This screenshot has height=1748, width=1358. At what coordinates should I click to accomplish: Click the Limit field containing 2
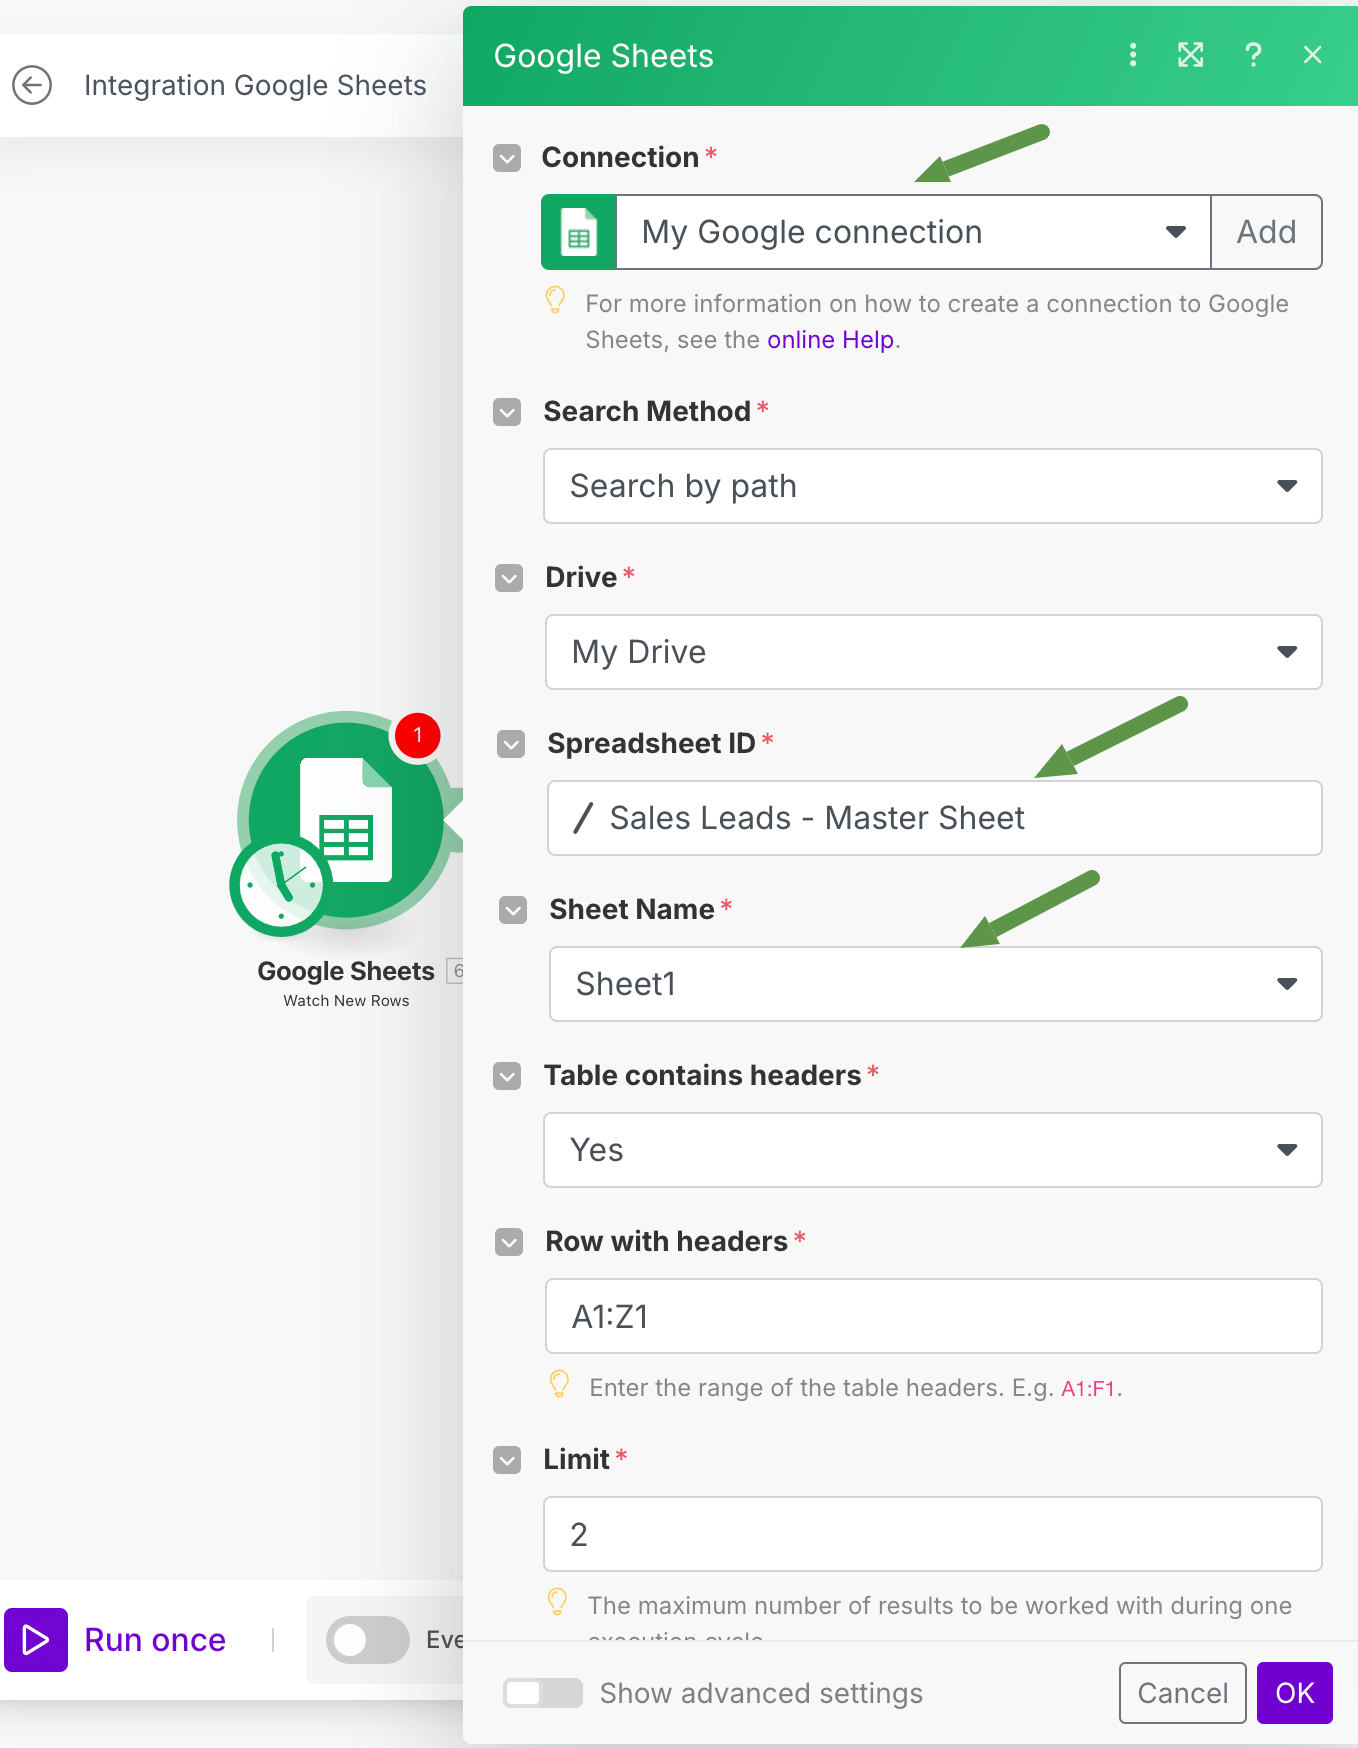[933, 1534]
